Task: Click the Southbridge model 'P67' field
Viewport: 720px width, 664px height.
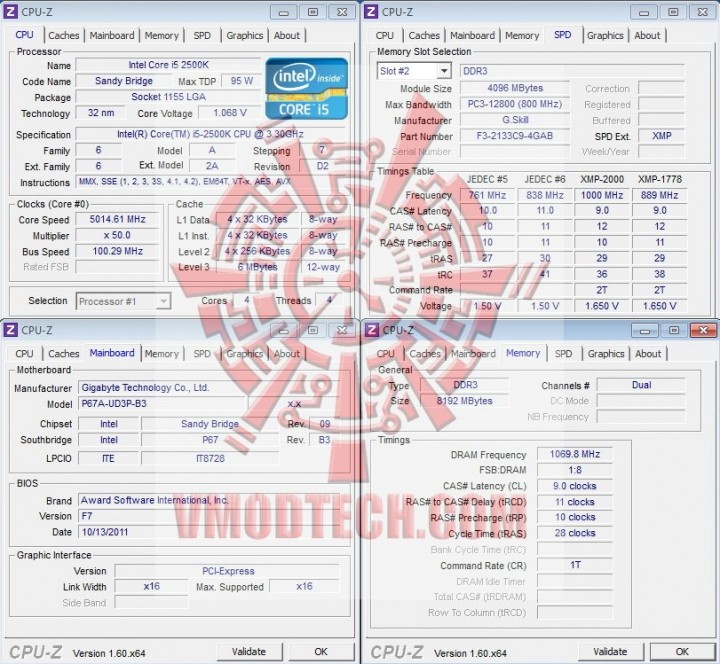Action: [x=210, y=440]
